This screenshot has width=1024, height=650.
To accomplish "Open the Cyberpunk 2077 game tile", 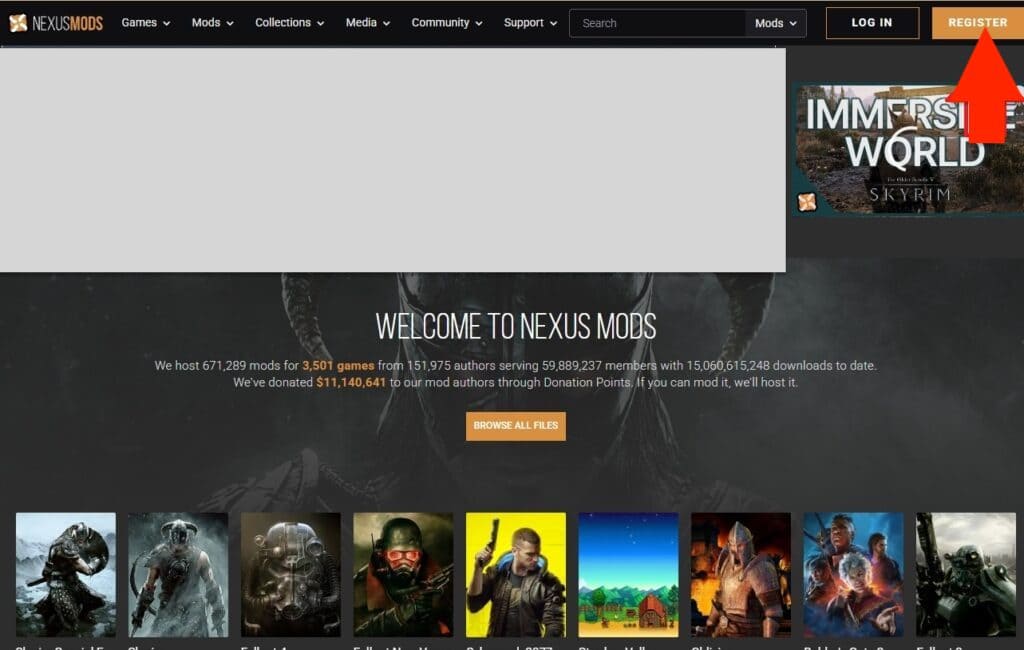I will (x=516, y=575).
